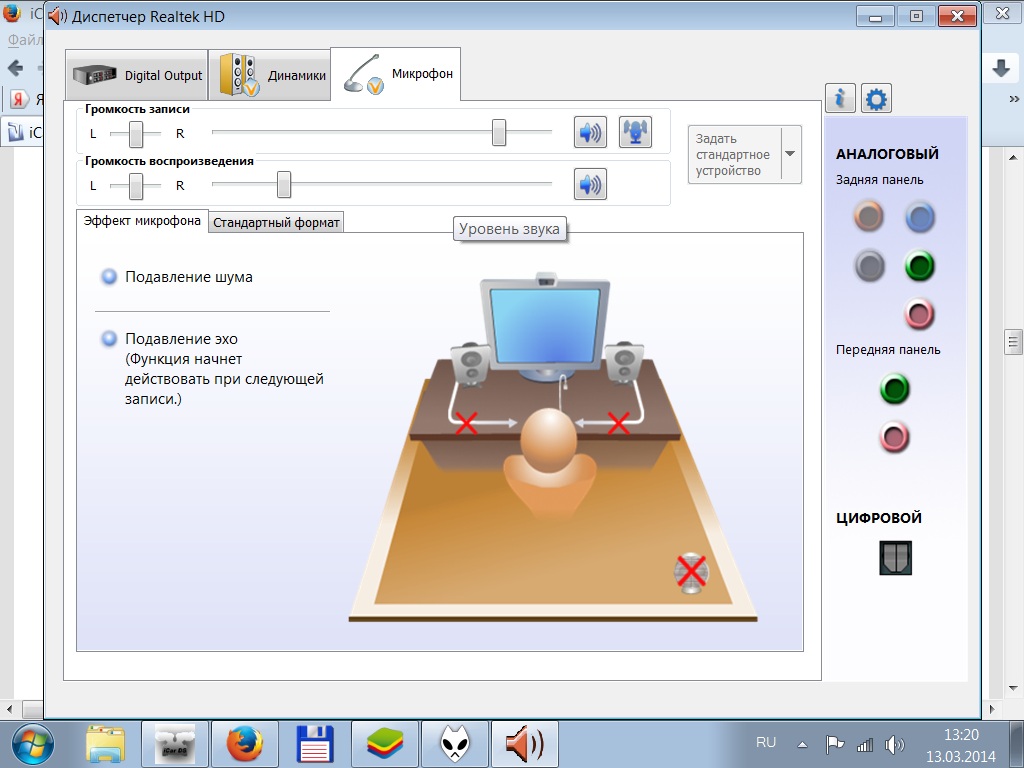The image size is (1024, 768).
Task: Click the gray rear panel jack
Action: pos(869,266)
